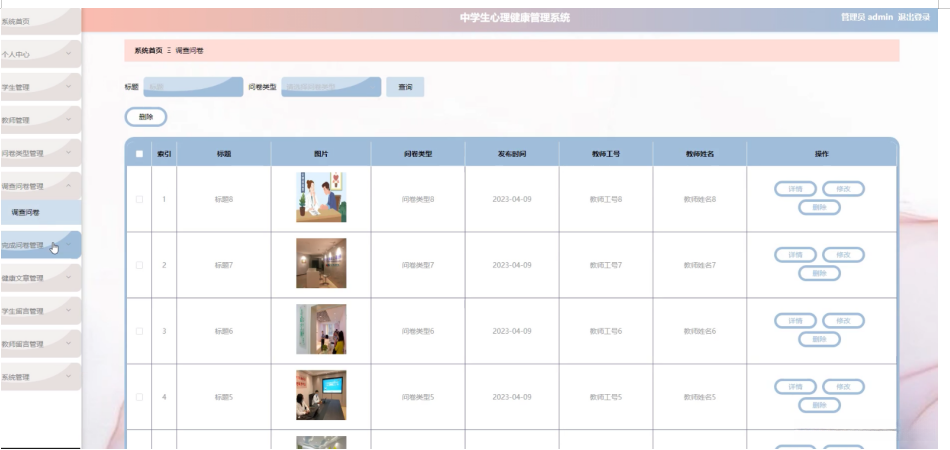This screenshot has width=950, height=450.
Task: Click 删除 for row 标题7
Action: pos(819,274)
